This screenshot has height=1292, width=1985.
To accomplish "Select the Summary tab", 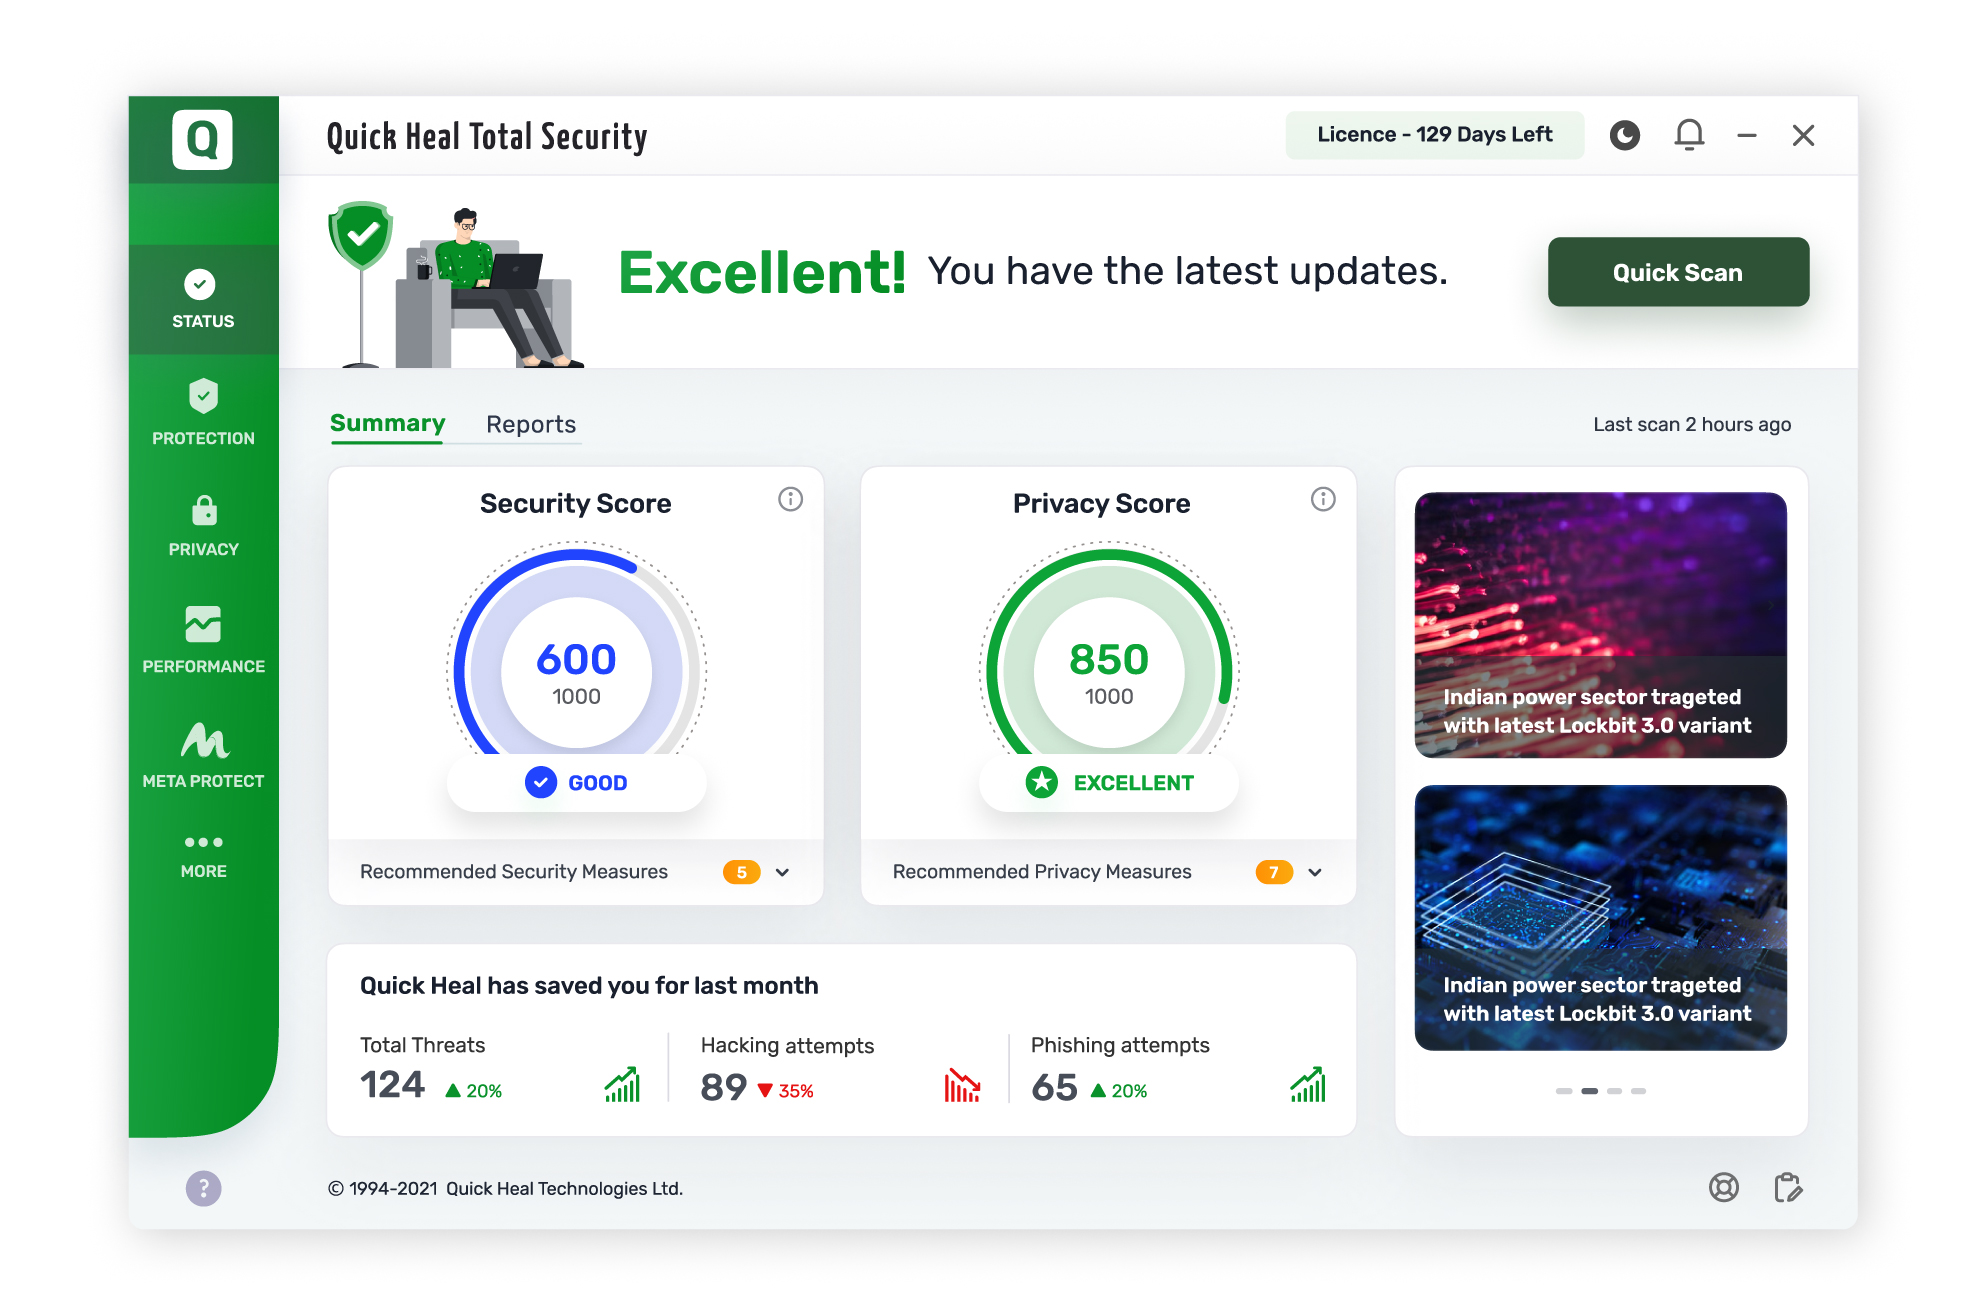I will (387, 423).
